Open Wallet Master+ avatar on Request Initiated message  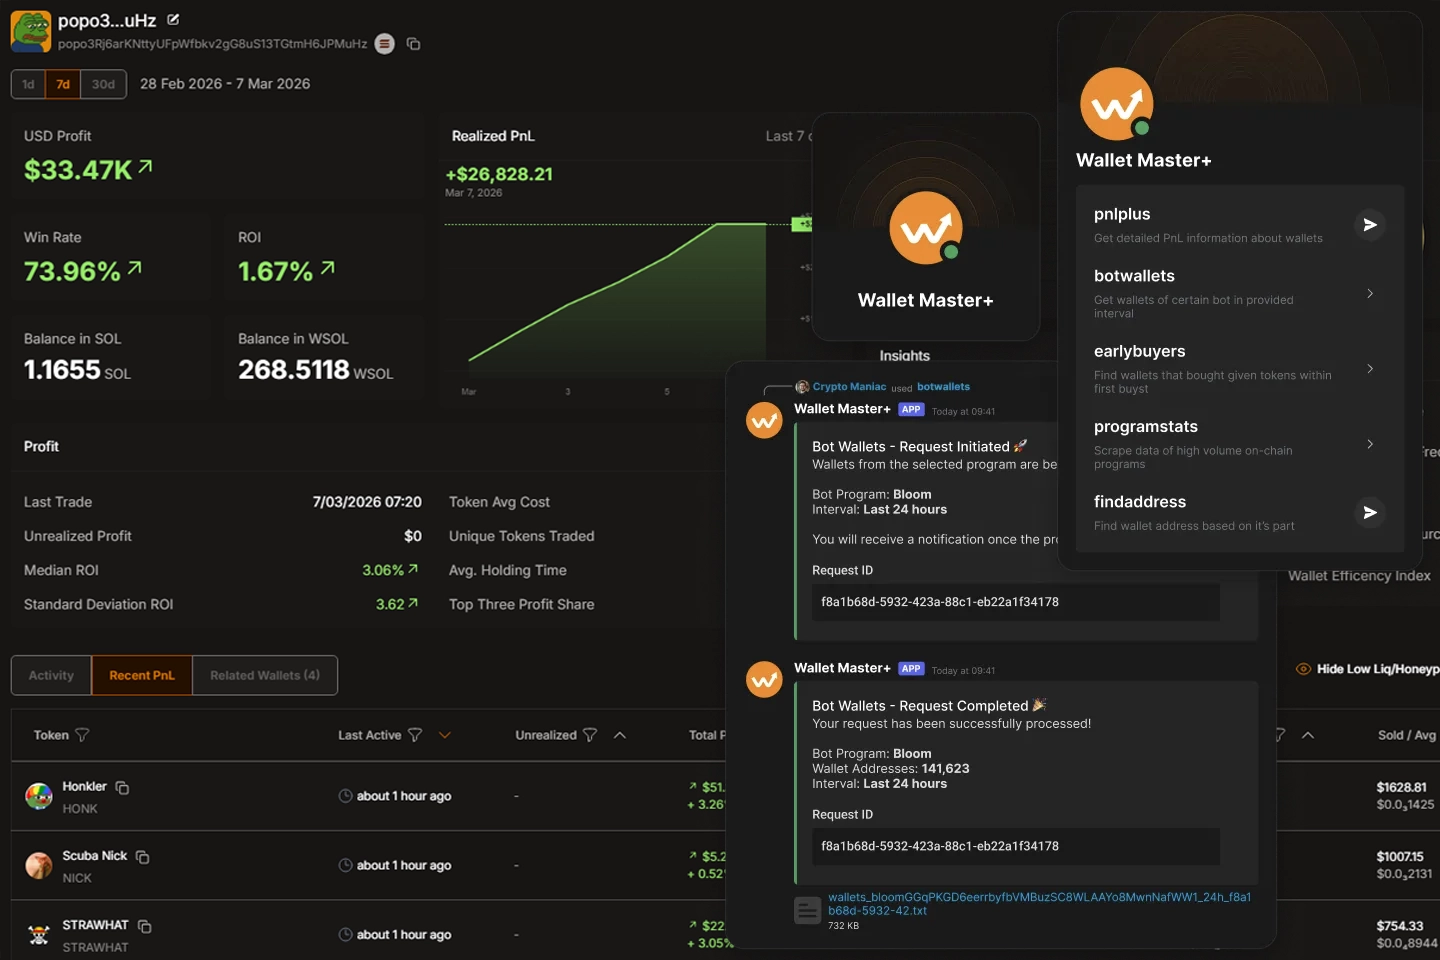tap(765, 421)
